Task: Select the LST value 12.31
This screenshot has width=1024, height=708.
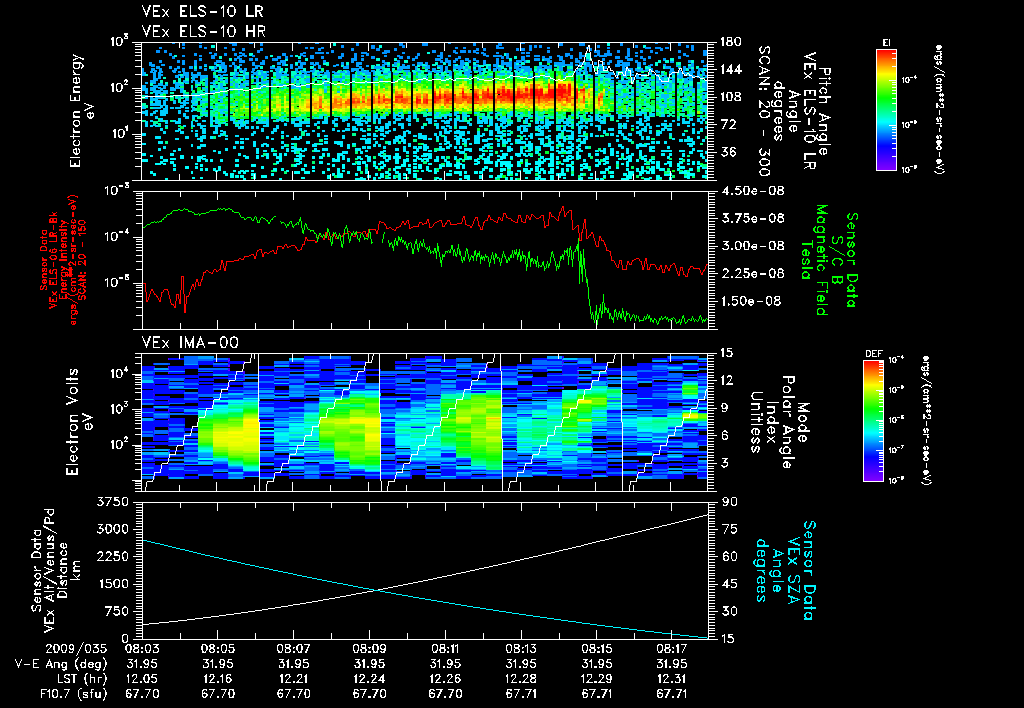Action: coord(672,679)
